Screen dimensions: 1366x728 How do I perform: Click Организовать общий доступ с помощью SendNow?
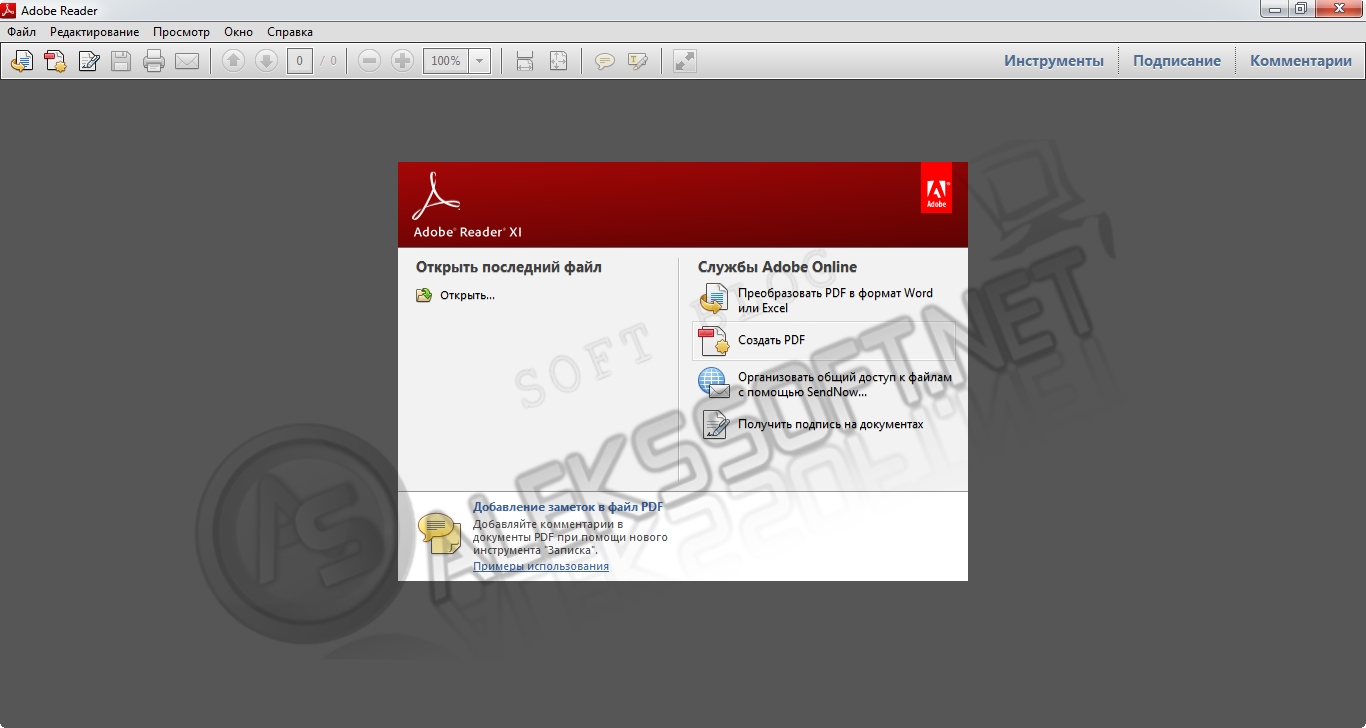click(845, 385)
